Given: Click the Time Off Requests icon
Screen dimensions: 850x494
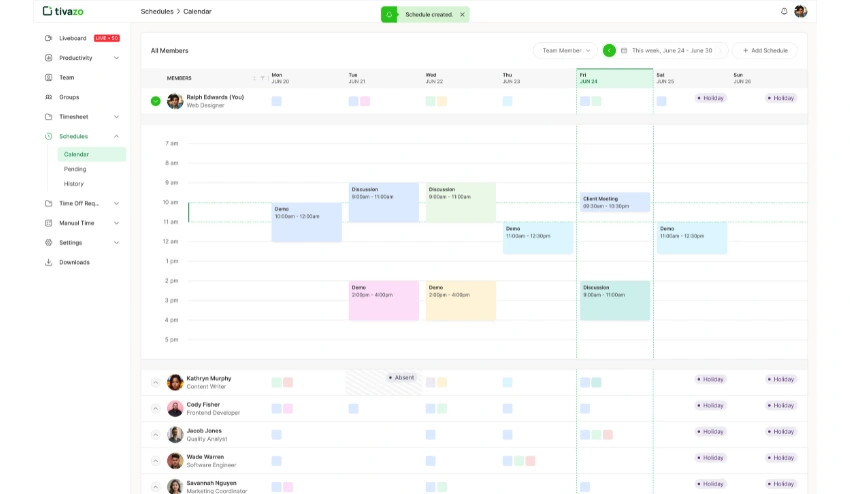Looking at the screenshot, I should [x=48, y=203].
